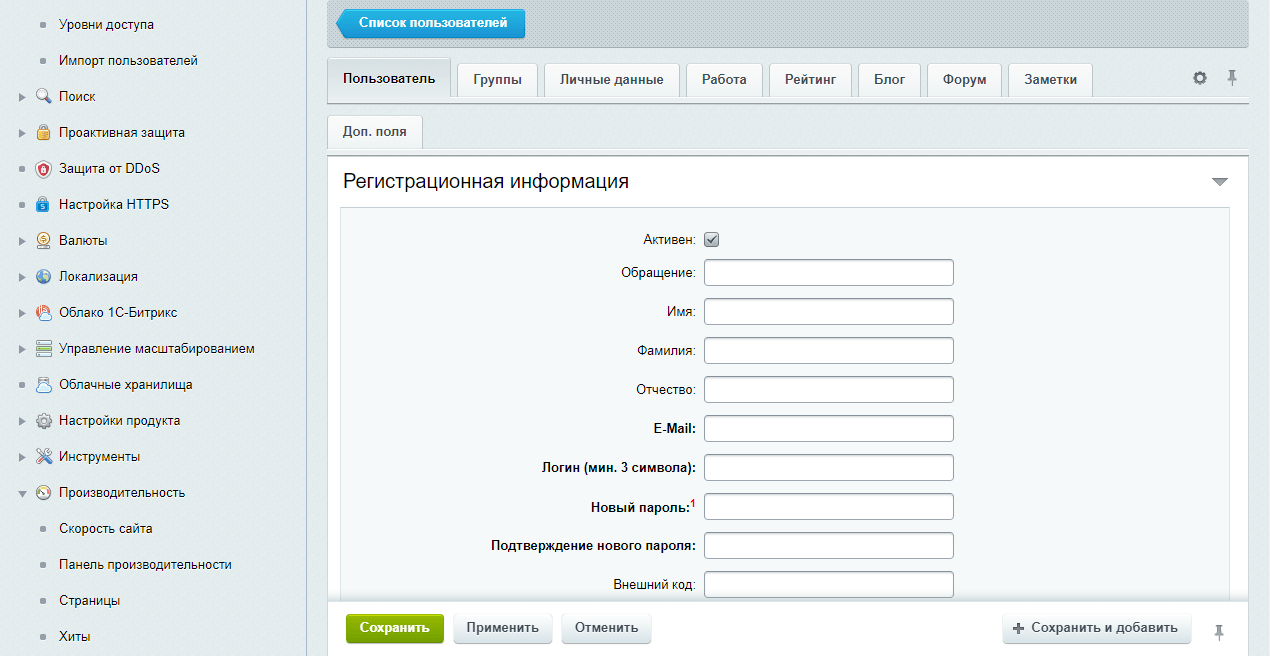Focus the Отчество input field
Screen dimensions: 1270x656
pos(829,390)
